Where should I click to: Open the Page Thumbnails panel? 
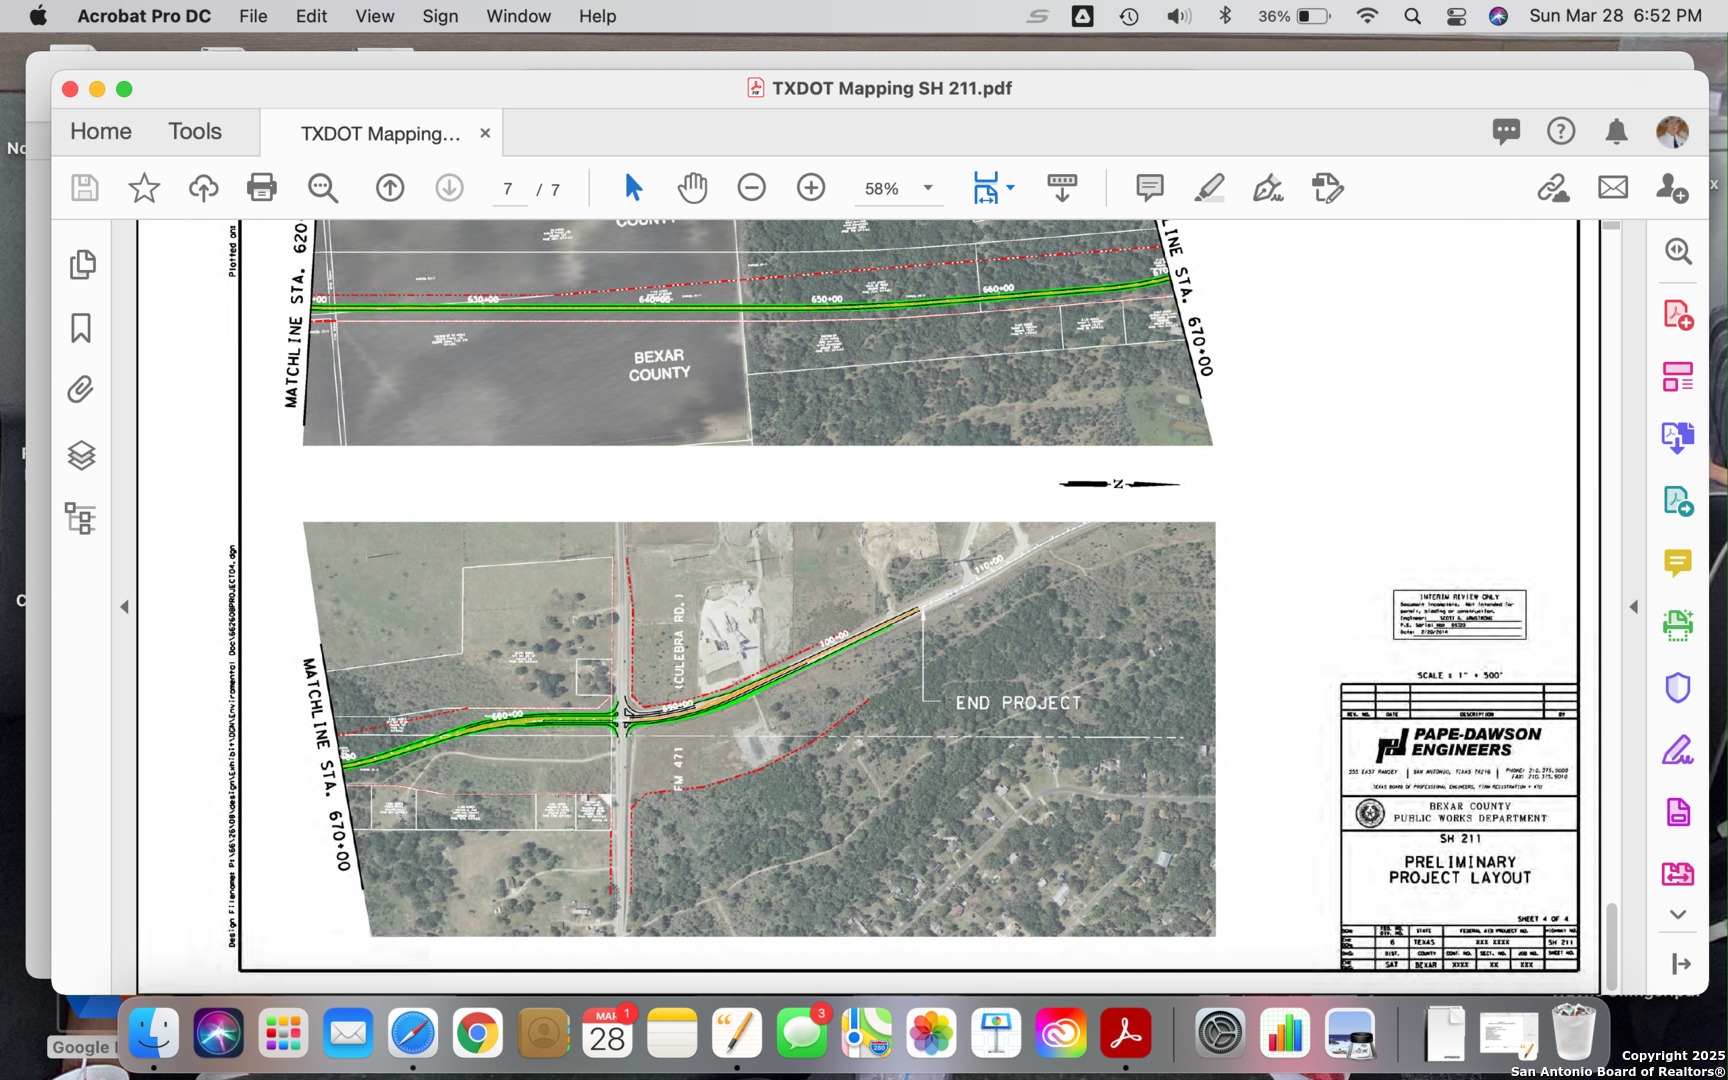pos(82,265)
